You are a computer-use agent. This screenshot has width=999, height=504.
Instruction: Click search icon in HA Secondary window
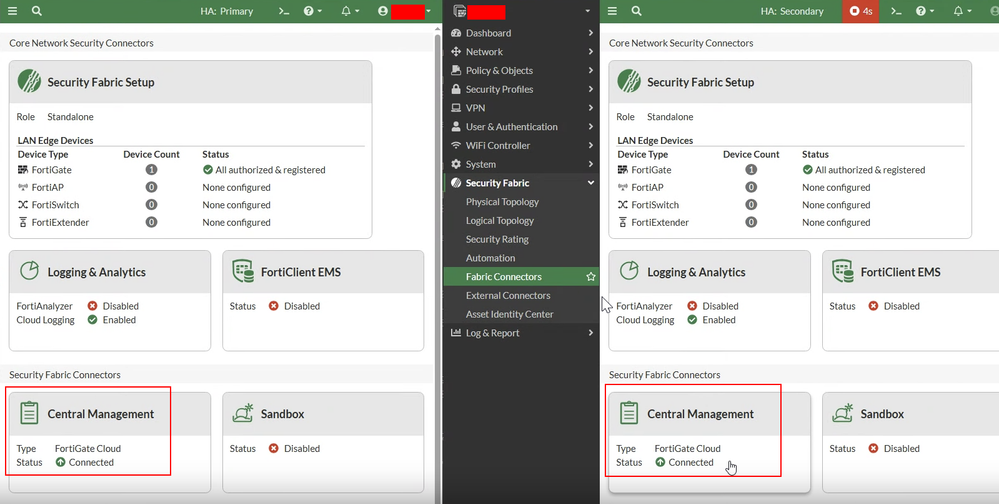636,11
